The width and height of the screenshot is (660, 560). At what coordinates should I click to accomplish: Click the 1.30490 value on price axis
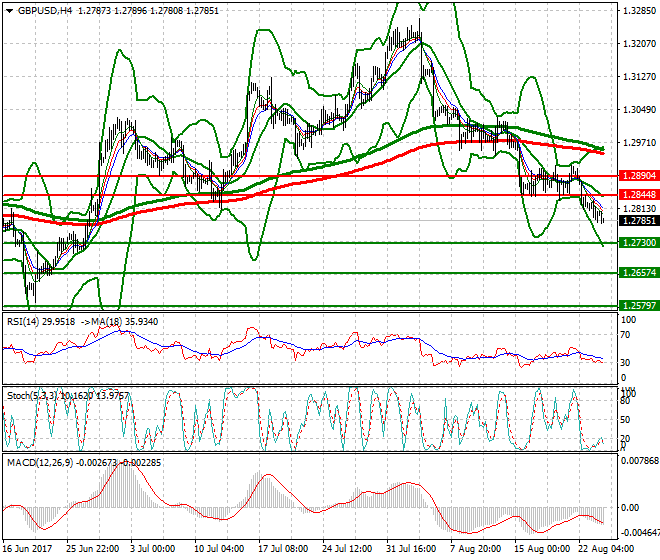(637, 110)
